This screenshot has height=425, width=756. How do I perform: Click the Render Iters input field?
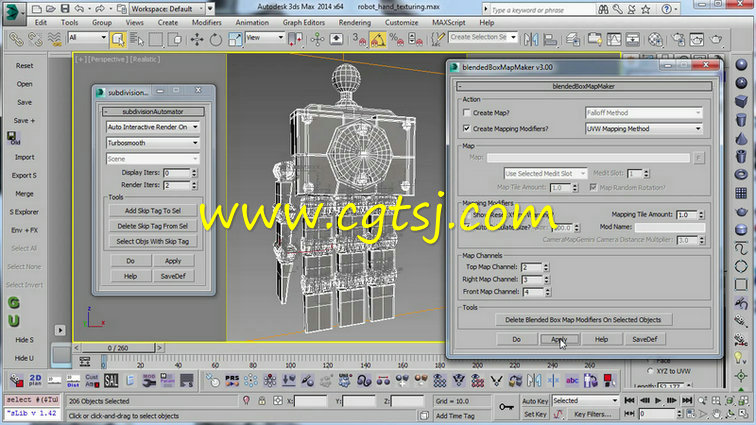tap(177, 185)
